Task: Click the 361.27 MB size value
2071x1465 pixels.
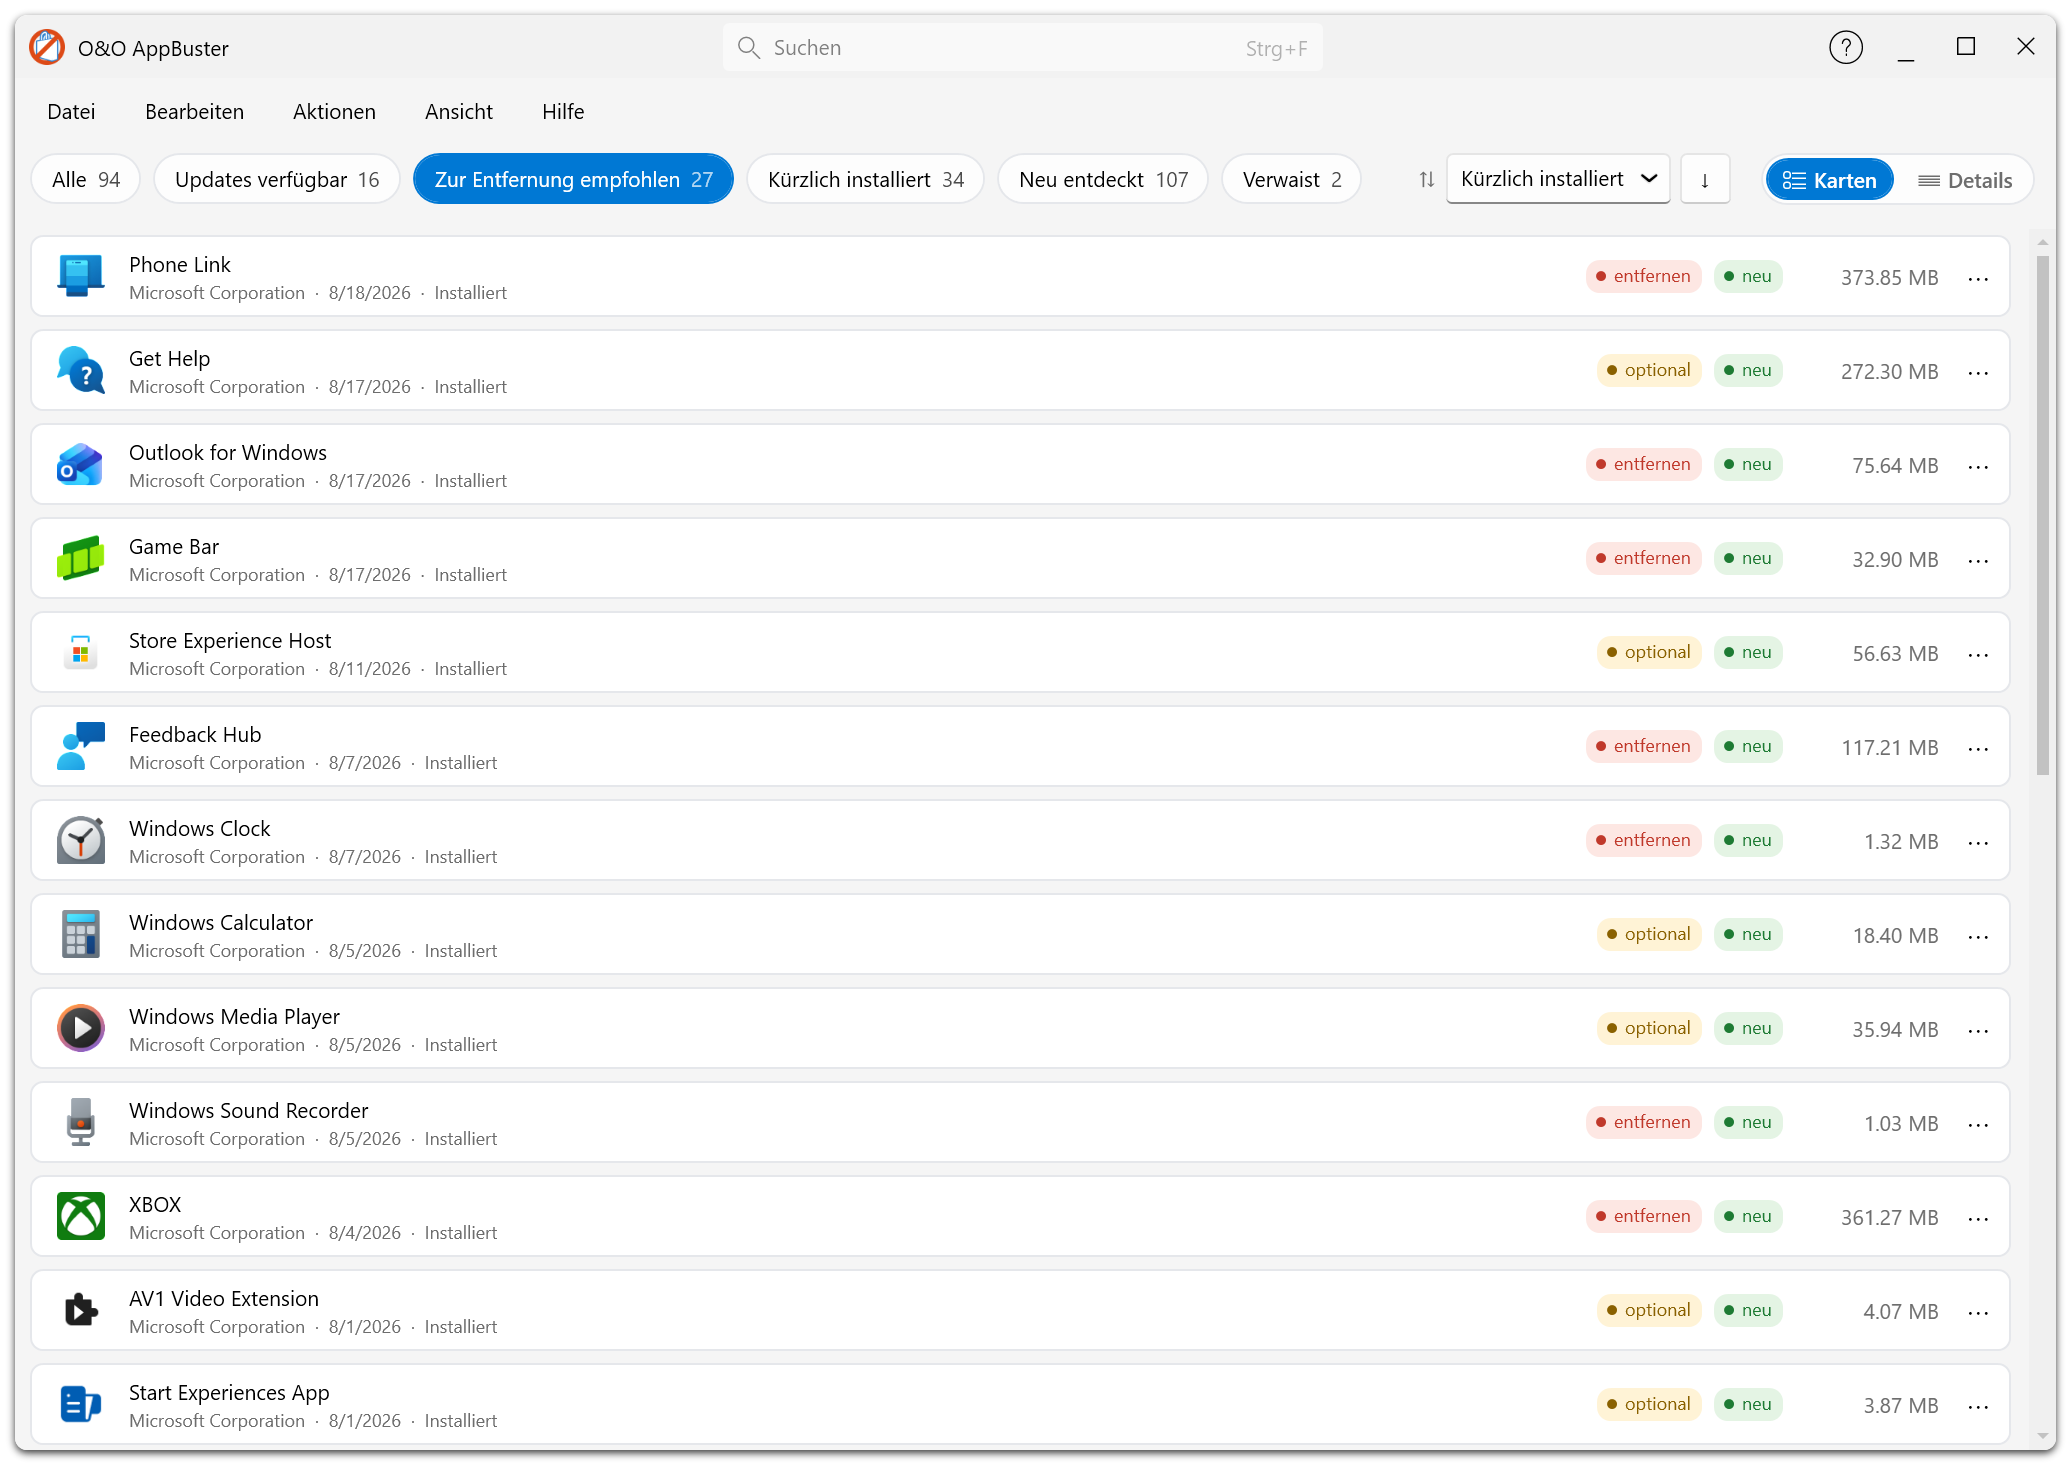Action: [1889, 1218]
